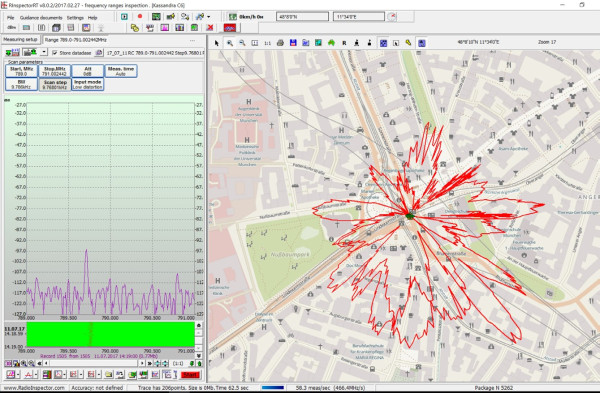Click the map zoom in magnifier
Viewport: 600px width, 393px height.
tap(230, 43)
